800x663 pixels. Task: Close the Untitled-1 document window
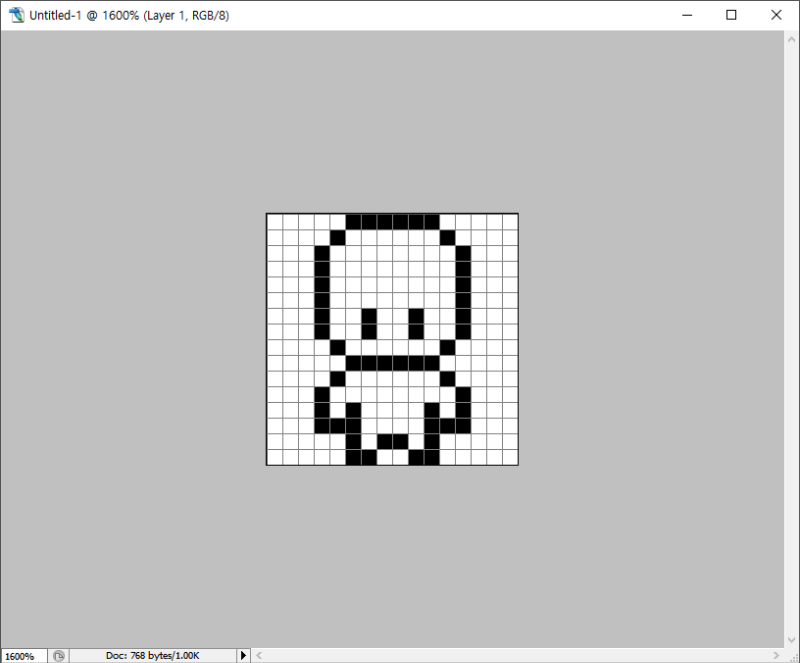pyautogui.click(x=776, y=15)
